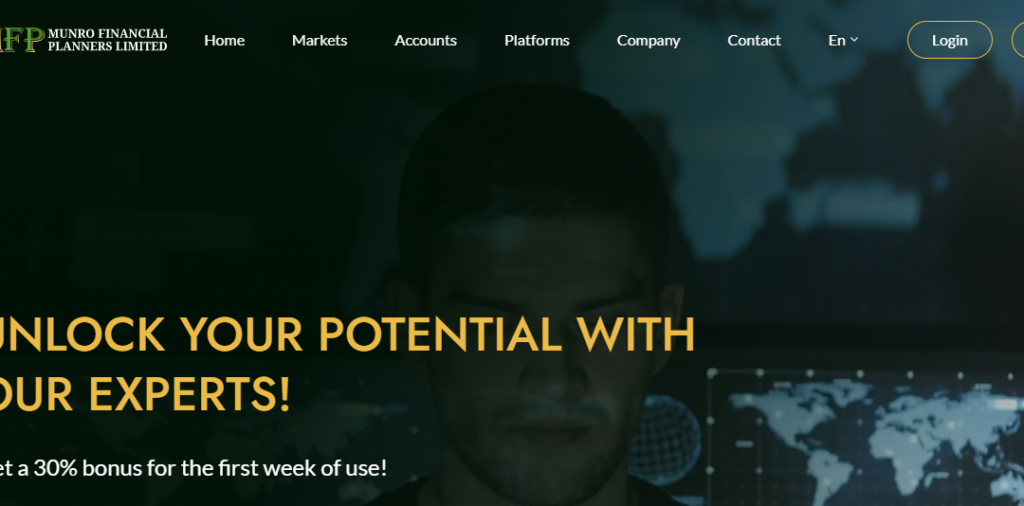Screen dimensions: 1024x506
Task: Click the Munro Financial Planners Limited logo text
Action: pos(108,40)
